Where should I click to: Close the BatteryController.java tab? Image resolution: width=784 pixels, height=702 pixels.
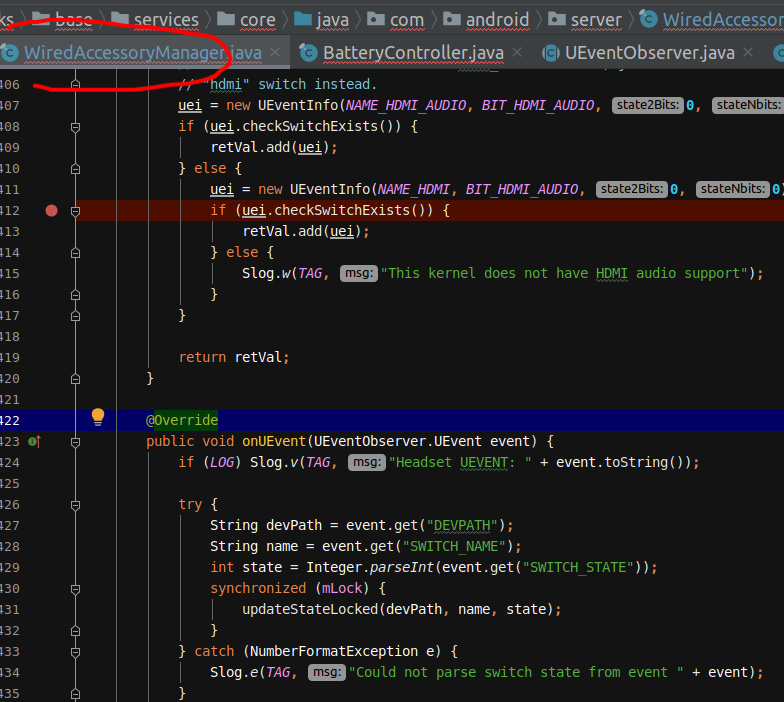[517, 52]
